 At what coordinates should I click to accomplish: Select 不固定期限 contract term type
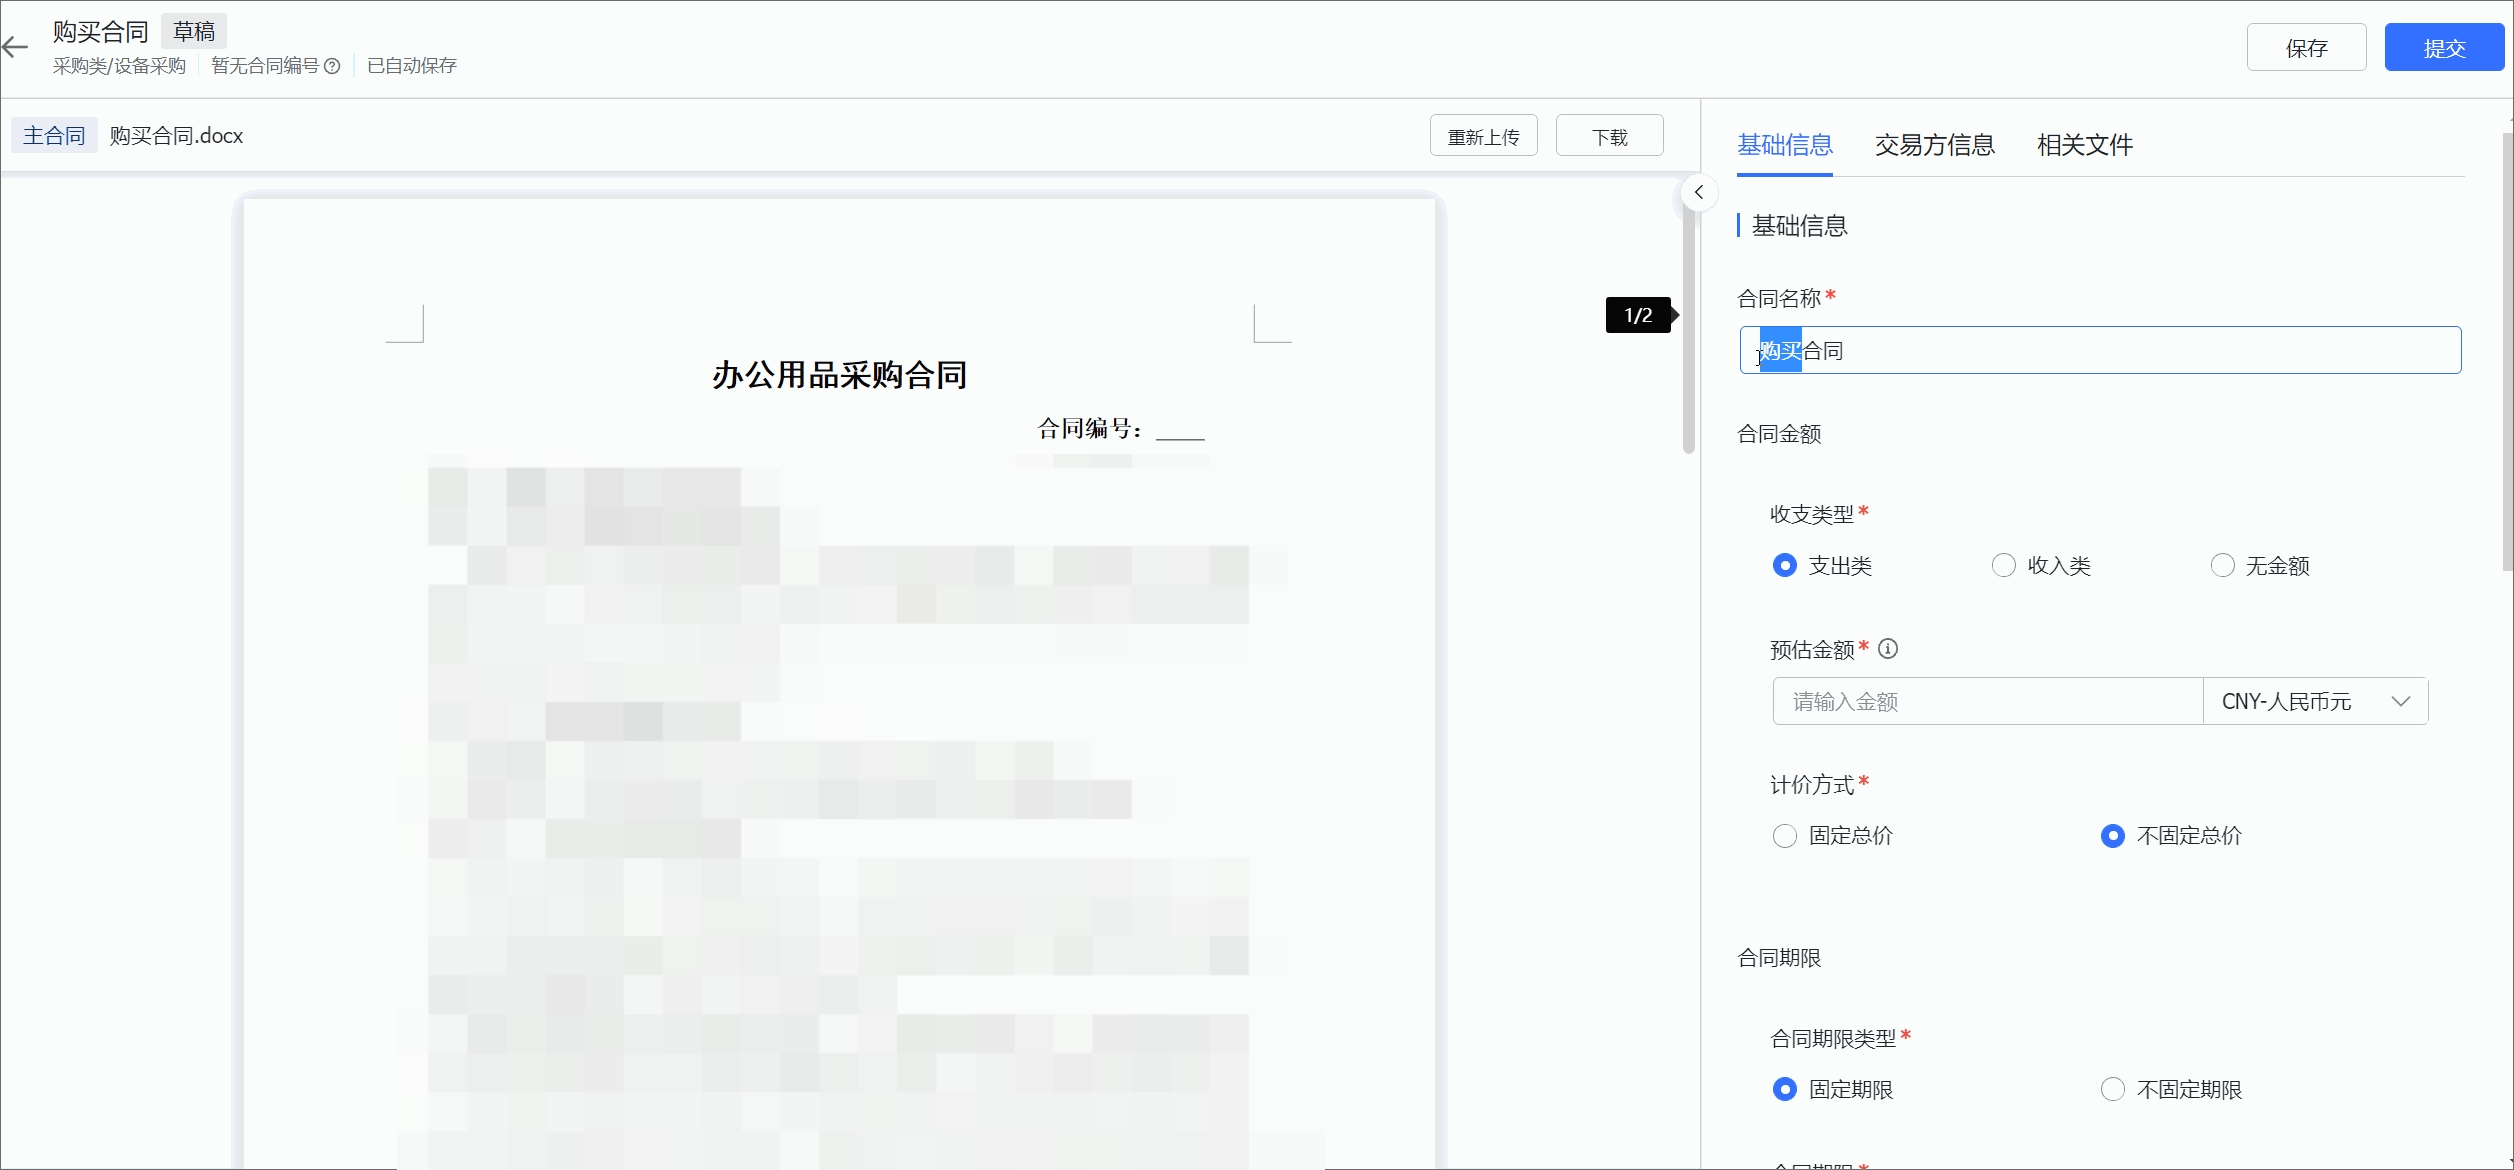[x=2113, y=1090]
